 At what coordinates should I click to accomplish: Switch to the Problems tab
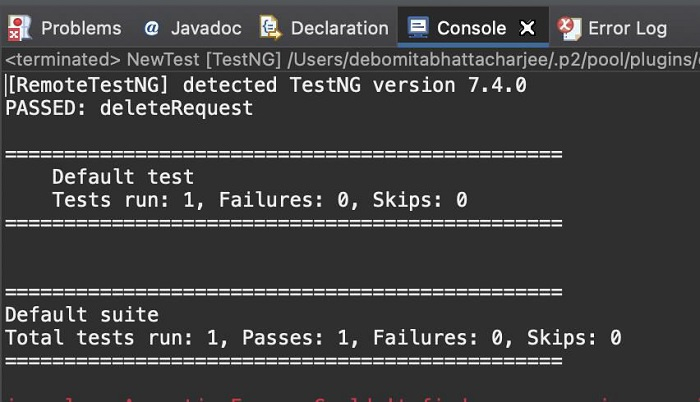click(81, 28)
